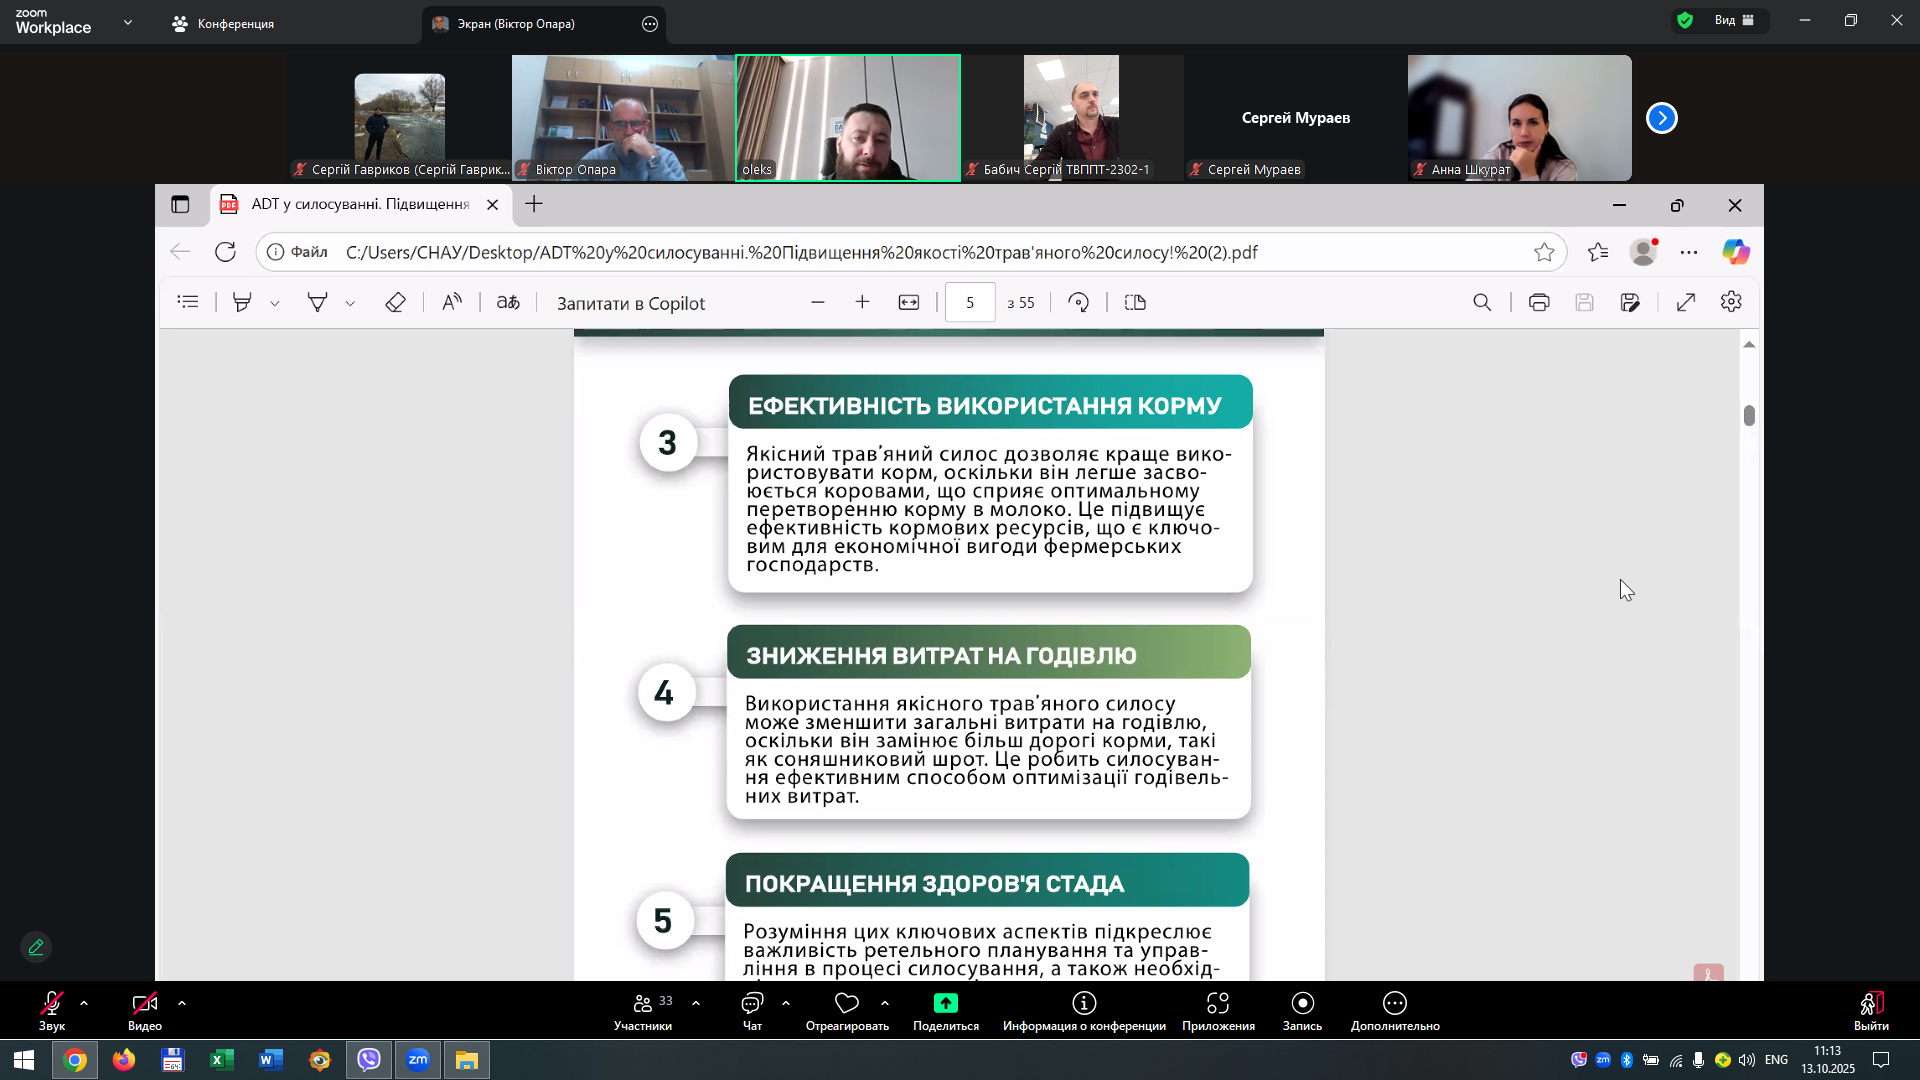Viewport: 1920px width, 1080px height.
Task: Turn on camera with Video button
Action: 144,1003
